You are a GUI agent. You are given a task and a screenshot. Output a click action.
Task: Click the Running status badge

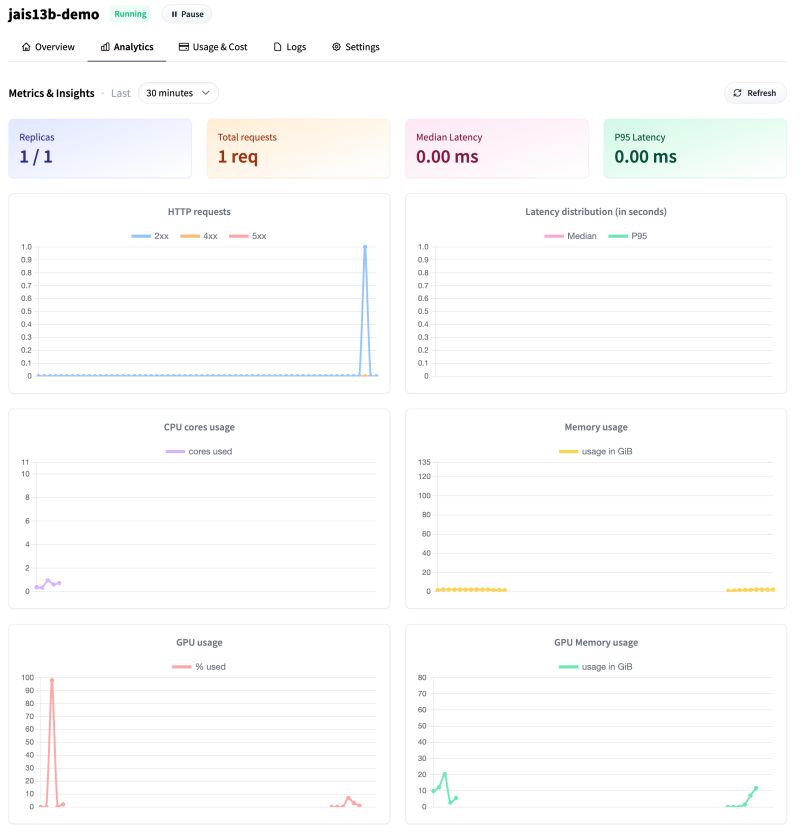click(x=131, y=14)
